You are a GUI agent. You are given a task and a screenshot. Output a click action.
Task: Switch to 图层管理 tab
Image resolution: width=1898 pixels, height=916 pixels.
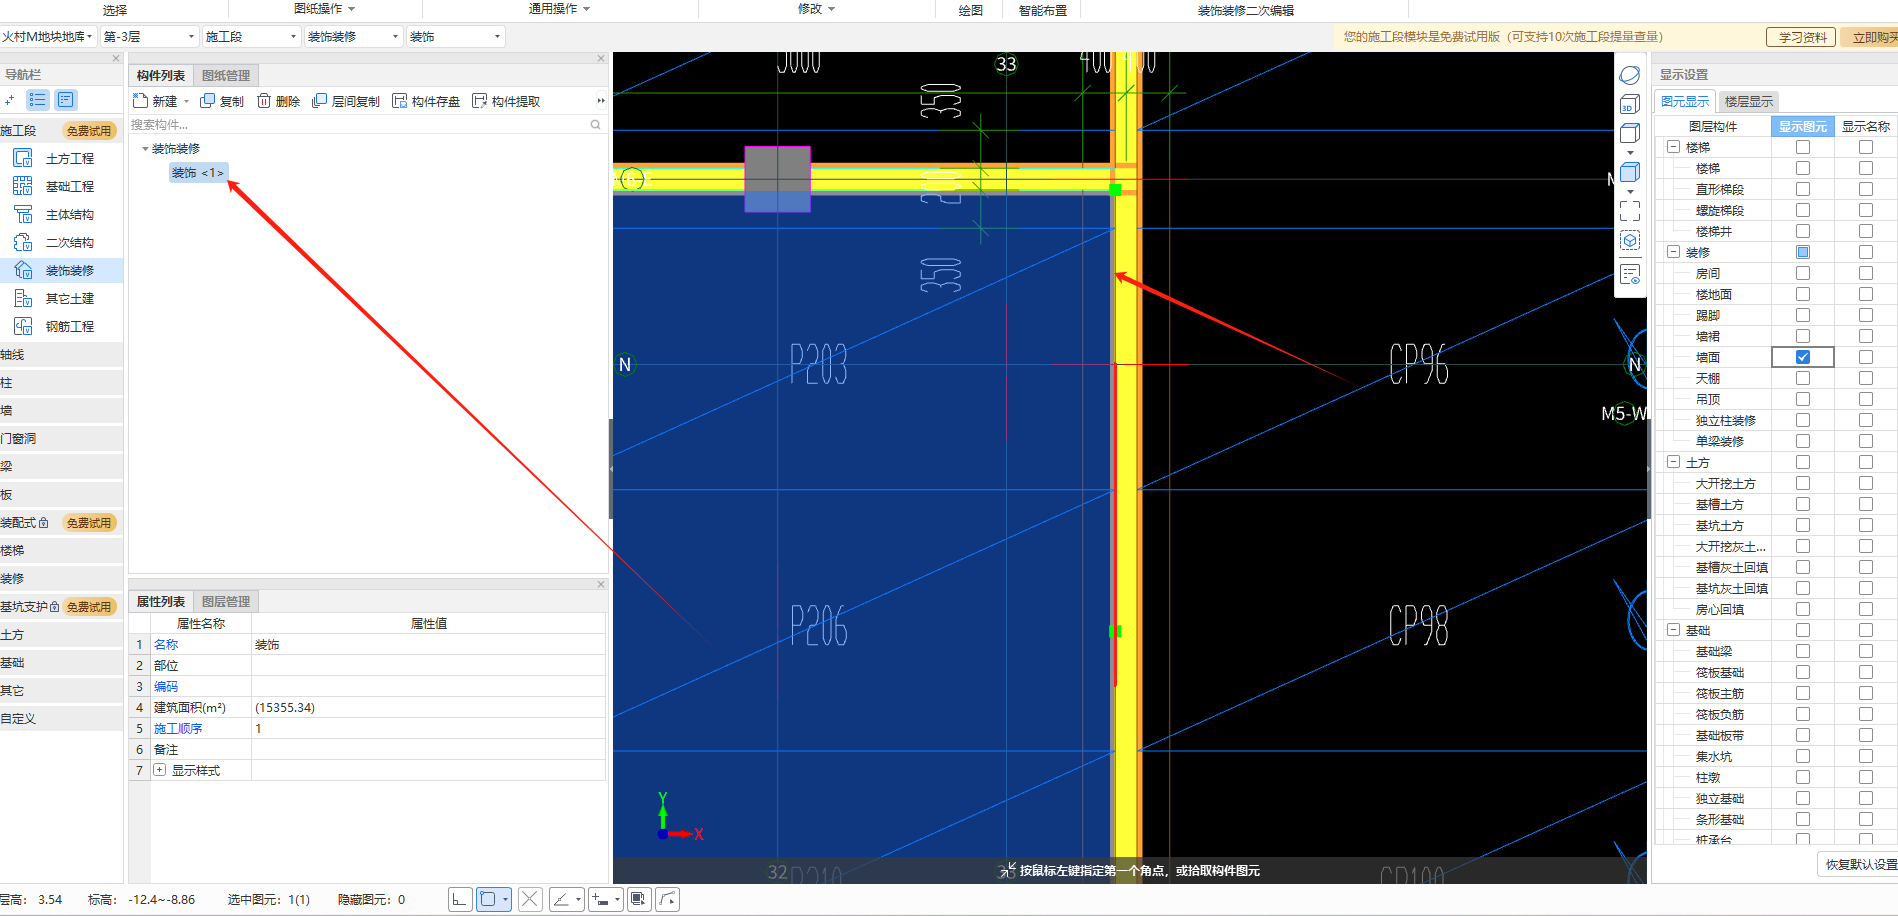click(x=226, y=601)
